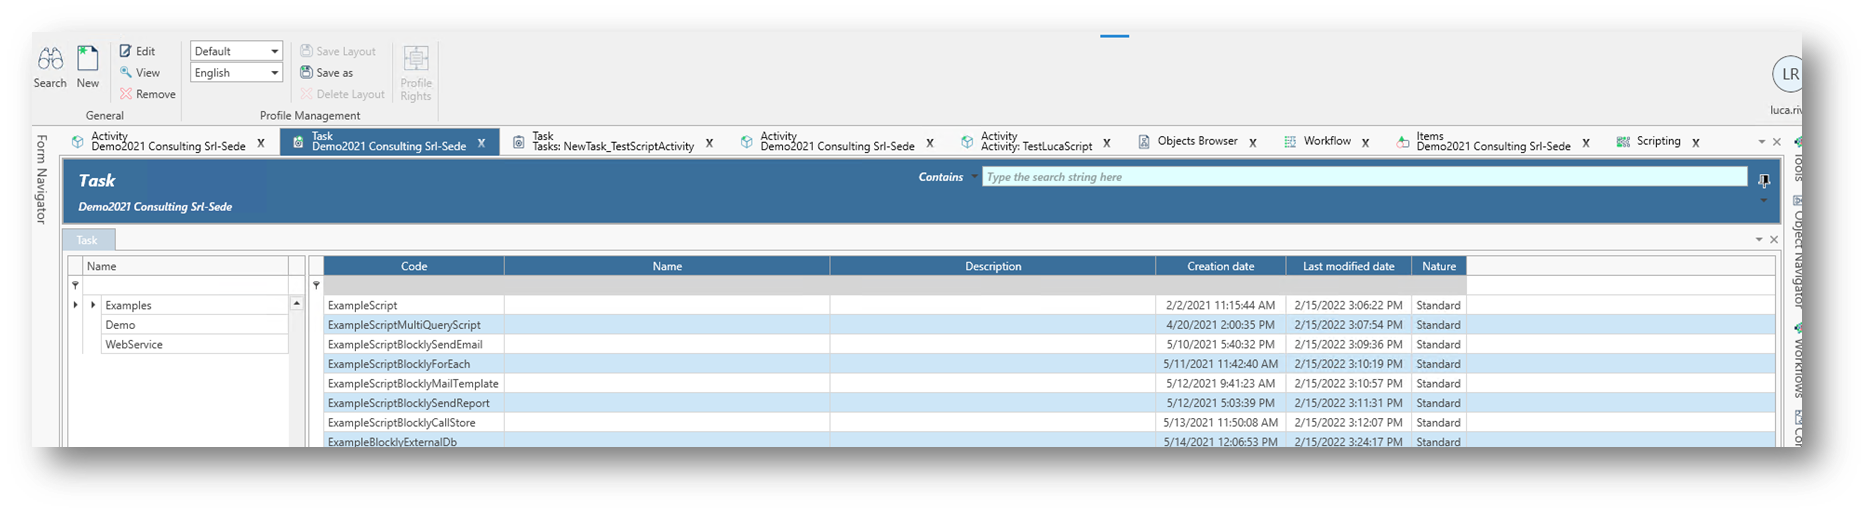Viewport: 1867px width, 512px height.
Task: Select the WebService tree item
Action: (x=134, y=344)
